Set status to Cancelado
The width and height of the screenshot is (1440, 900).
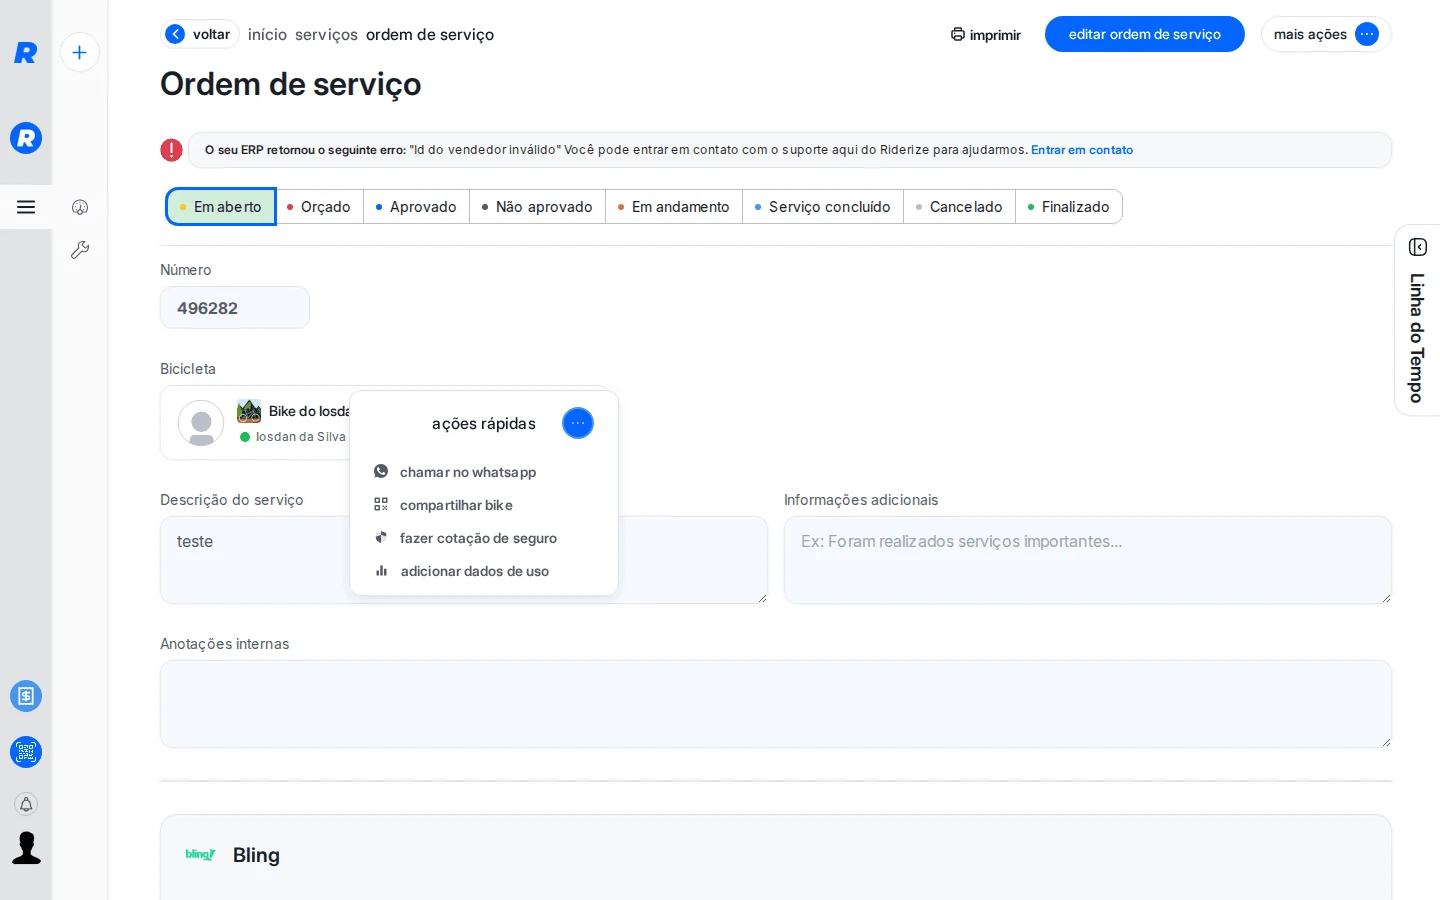tap(959, 207)
